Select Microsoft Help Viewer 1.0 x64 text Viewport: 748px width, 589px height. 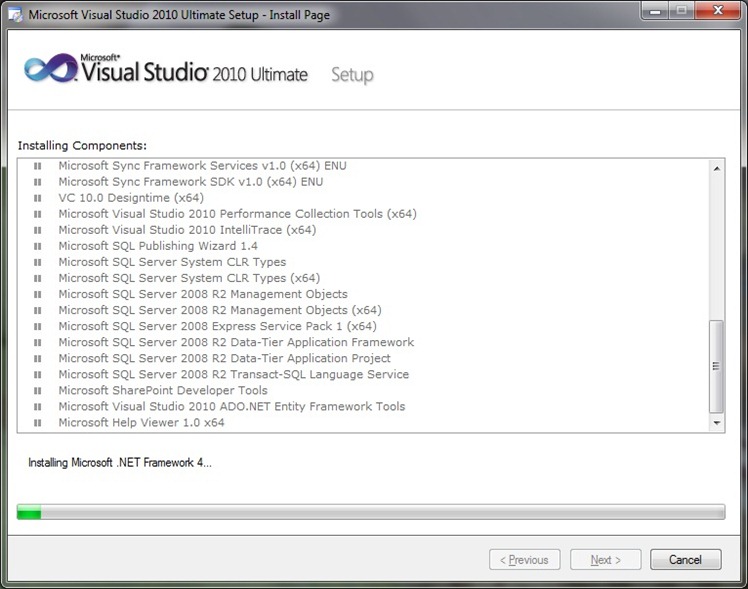[x=141, y=423]
